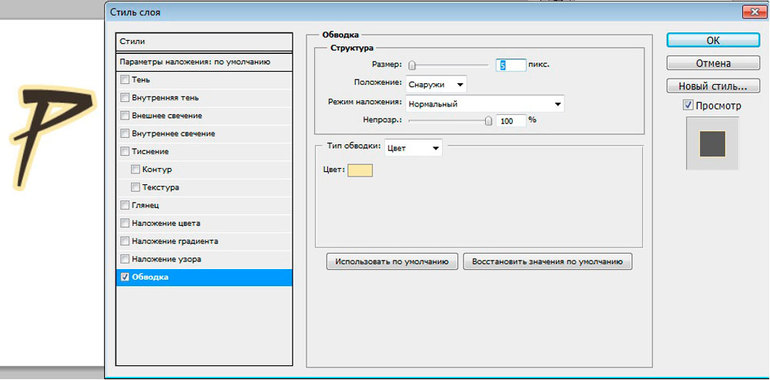Enable the Наложение цвета checkbox
770x380 pixels.
tap(125, 223)
